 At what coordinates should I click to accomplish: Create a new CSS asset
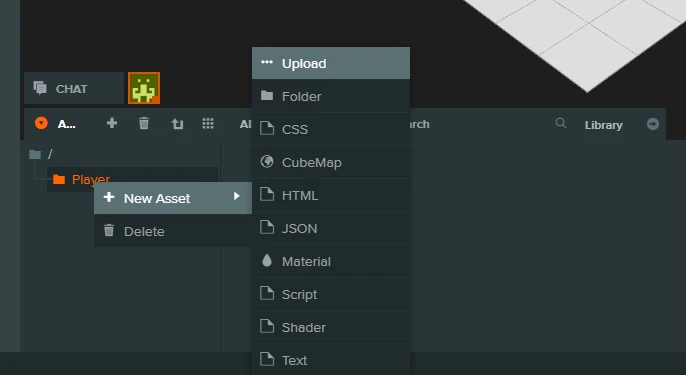[331, 129]
